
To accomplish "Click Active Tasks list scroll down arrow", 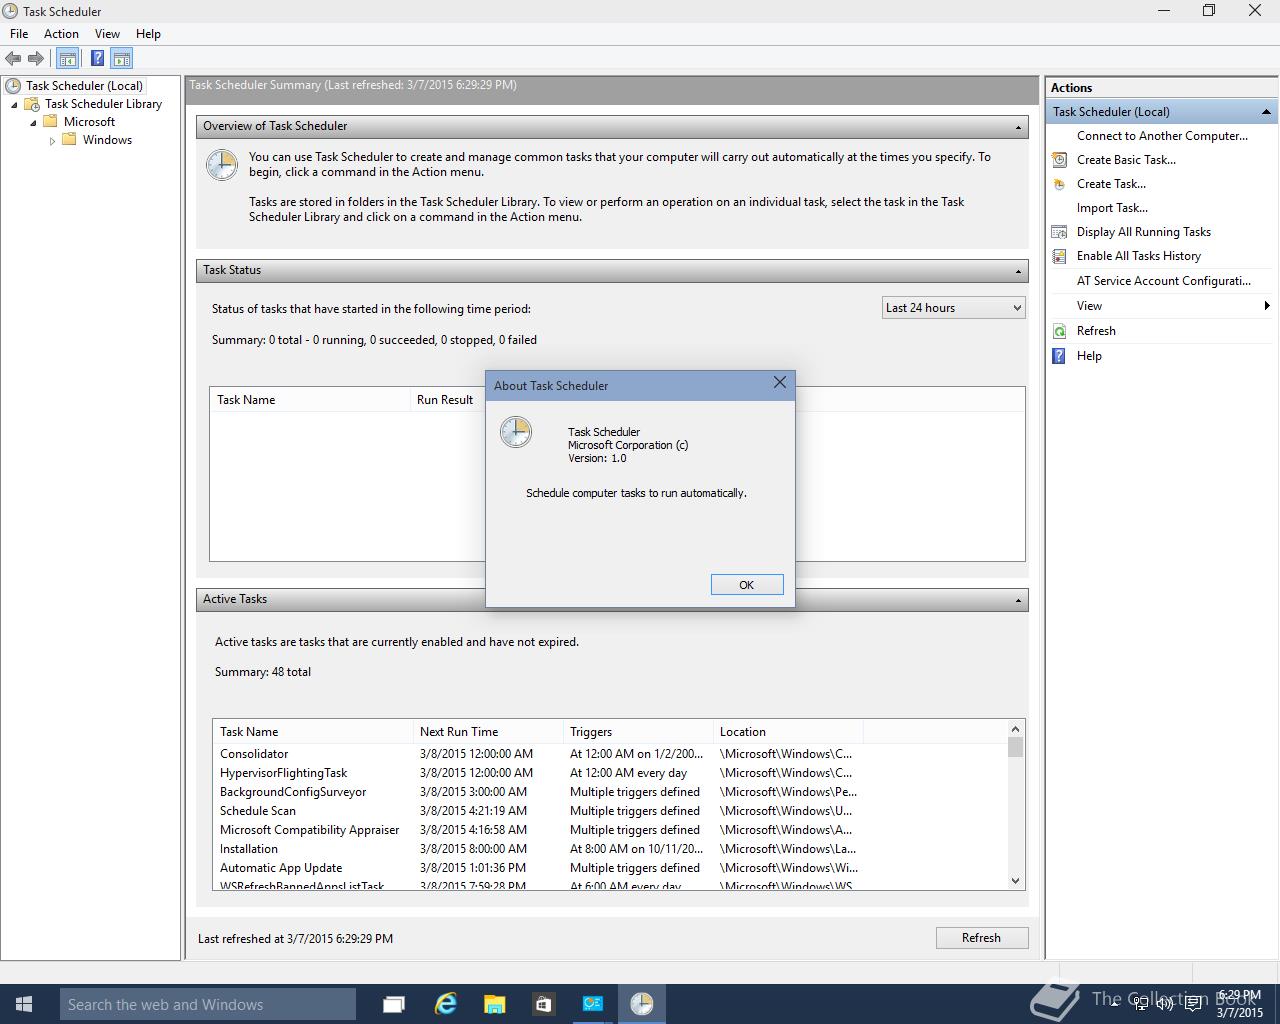I will point(1016,881).
